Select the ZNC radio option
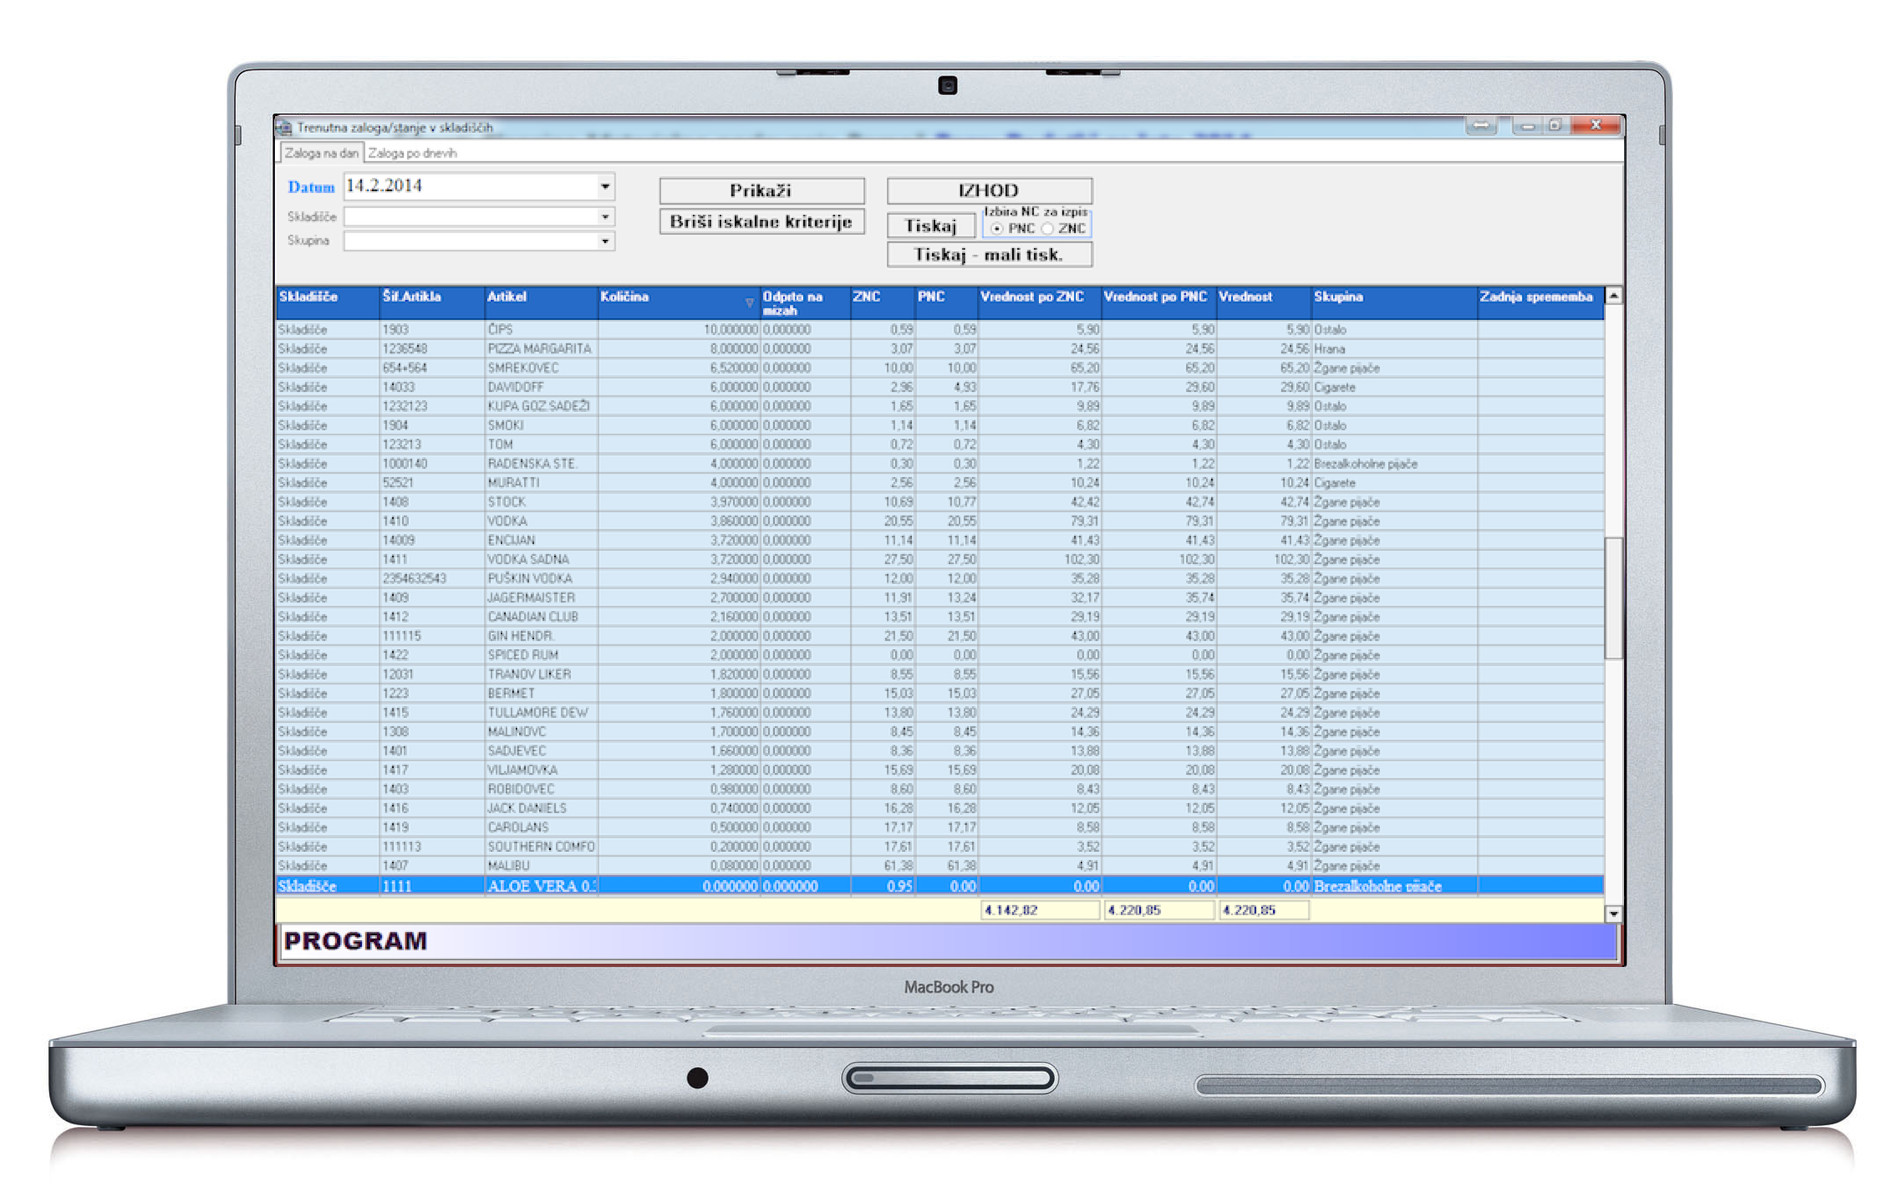1899x1200 pixels. (x=1047, y=229)
